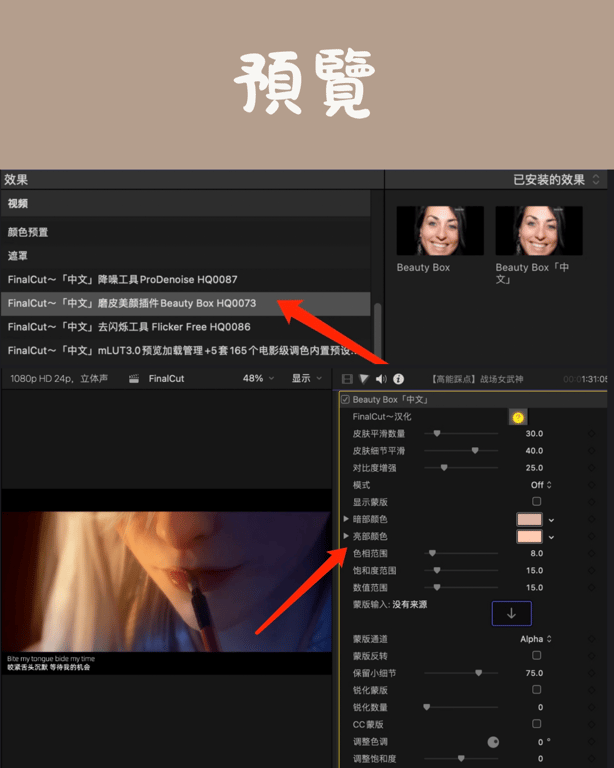This screenshot has height=768, width=614.
Task: Click the 对比度增强 slider
Action: 461,468
